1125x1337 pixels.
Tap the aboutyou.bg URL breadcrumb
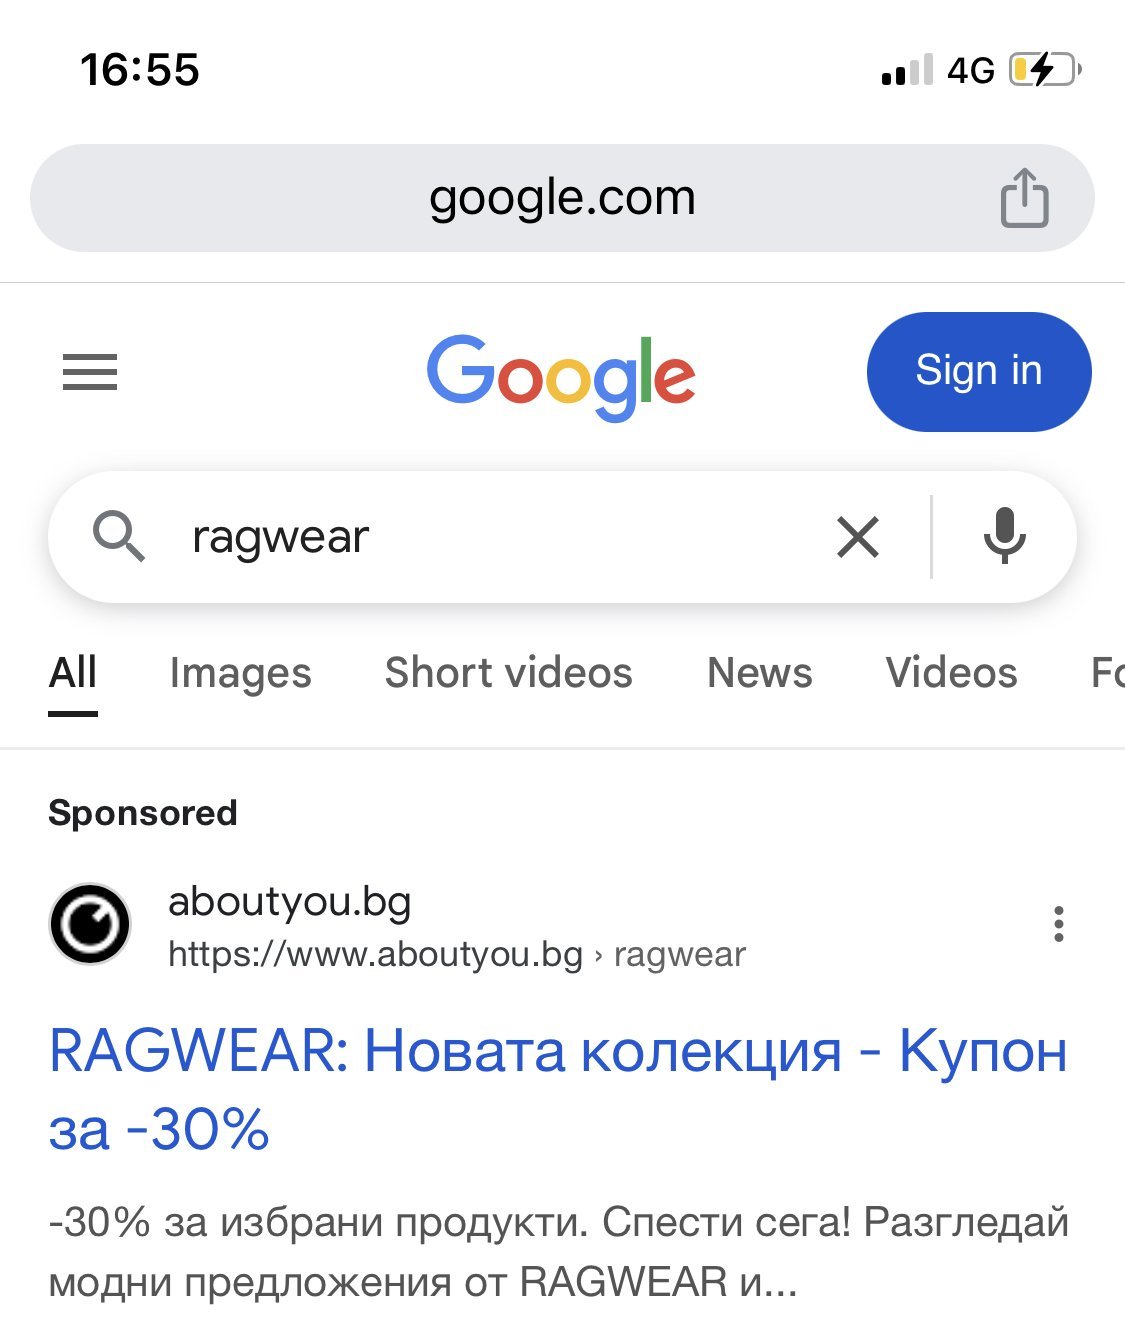coord(457,954)
